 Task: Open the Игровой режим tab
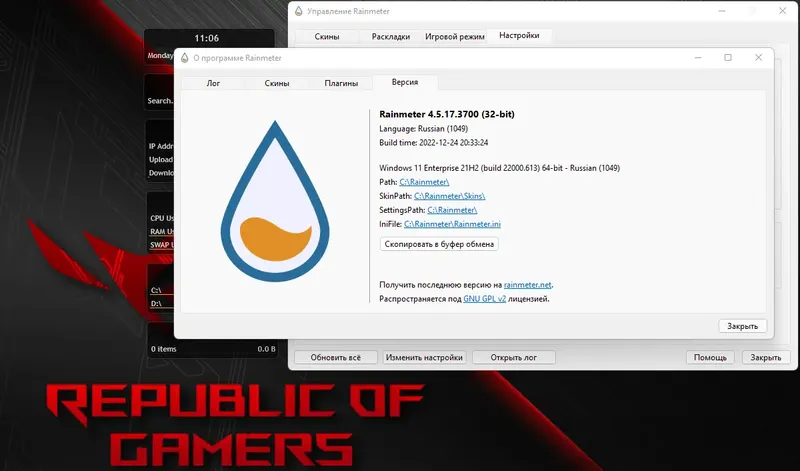[455, 37]
